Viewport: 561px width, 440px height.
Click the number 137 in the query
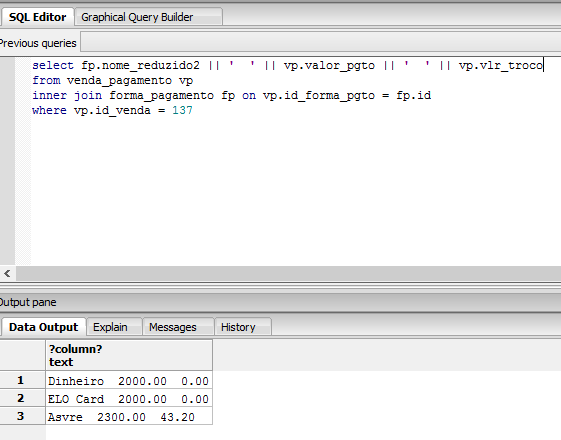(x=182, y=111)
